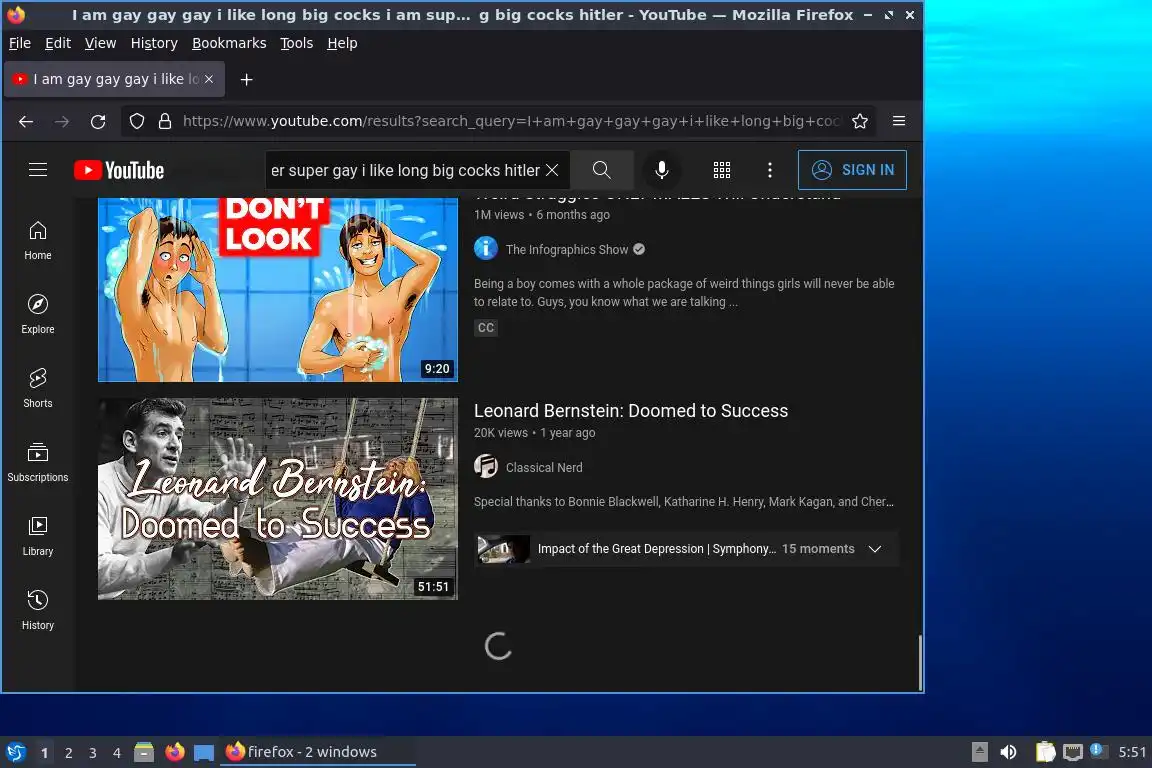Open the YouTube apps grid
1152x768 pixels.
(x=722, y=170)
